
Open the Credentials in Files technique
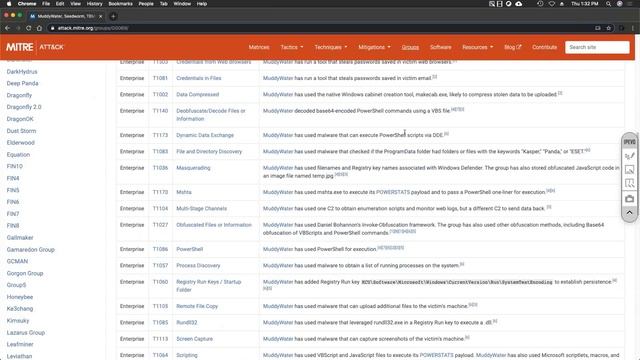click(199, 78)
